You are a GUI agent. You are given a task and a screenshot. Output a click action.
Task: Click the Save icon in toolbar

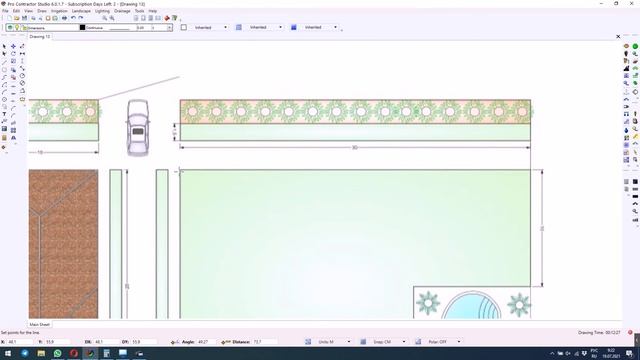24,18
